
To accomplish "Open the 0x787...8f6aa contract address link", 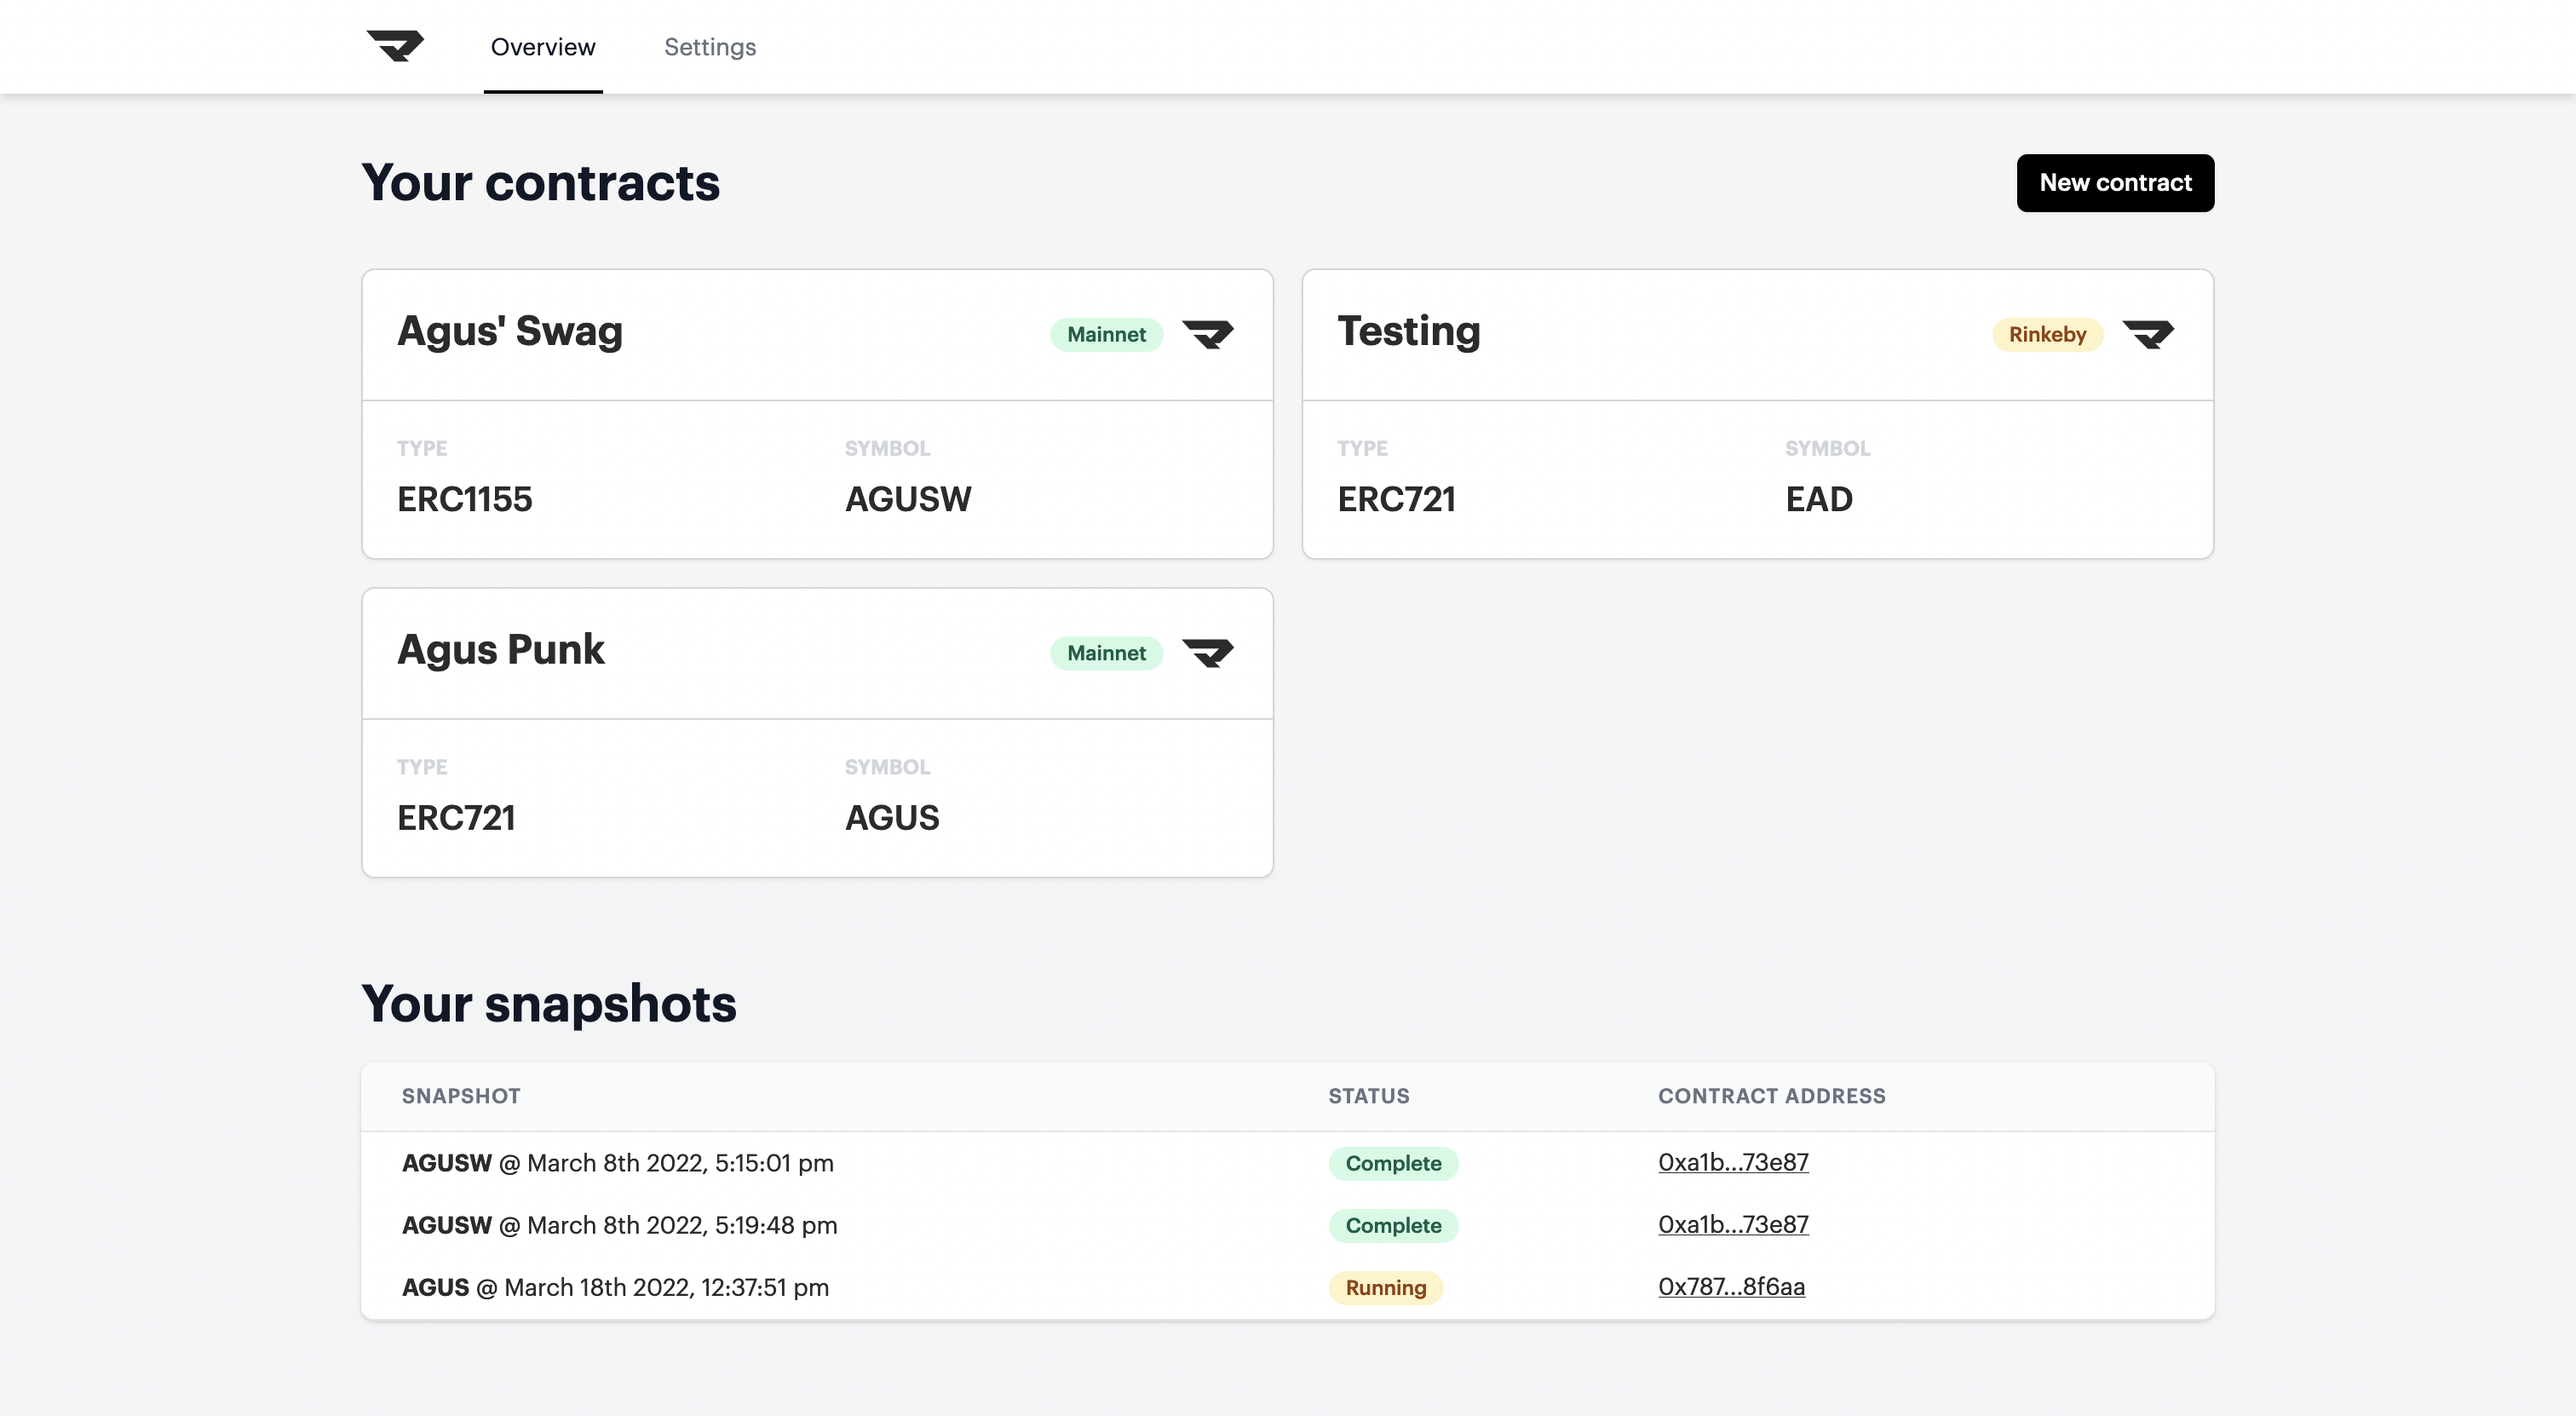I will pos(1731,1287).
